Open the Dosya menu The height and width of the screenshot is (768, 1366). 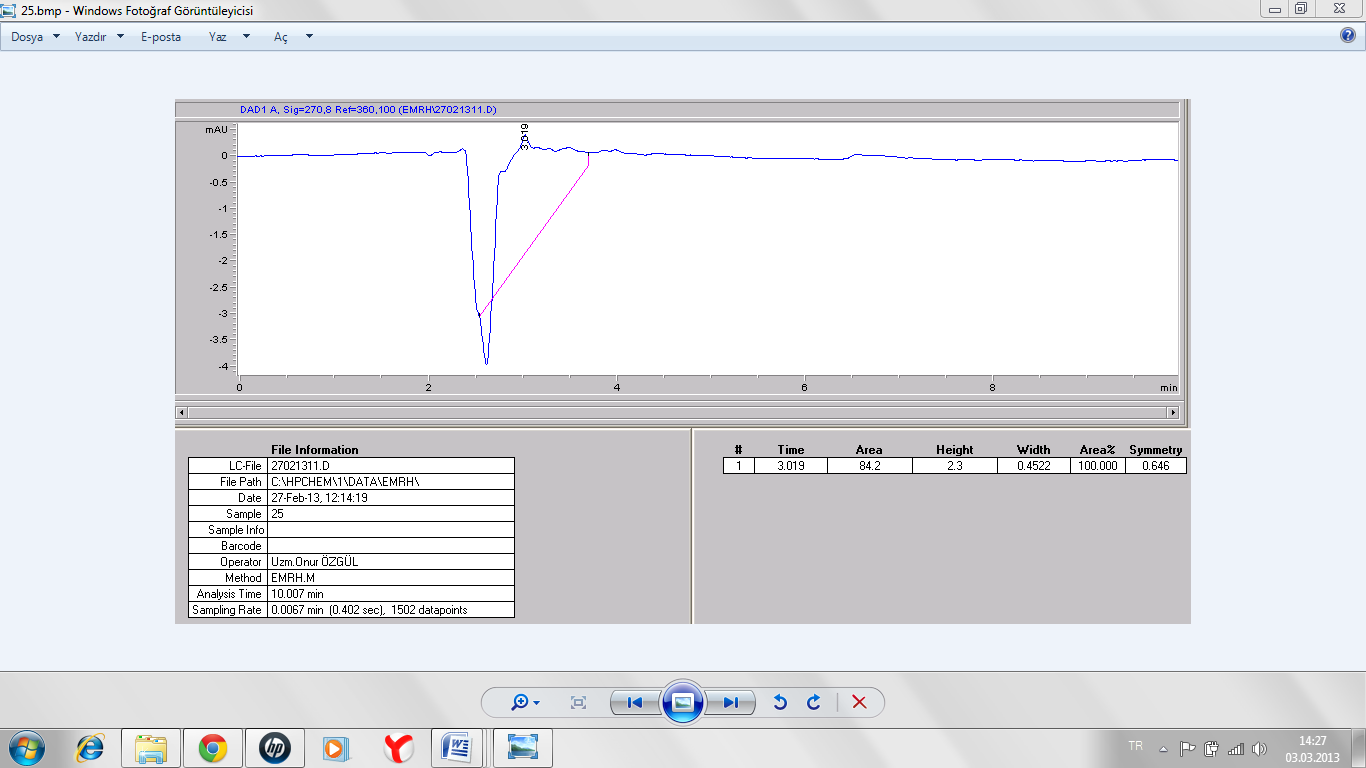click(x=27, y=37)
